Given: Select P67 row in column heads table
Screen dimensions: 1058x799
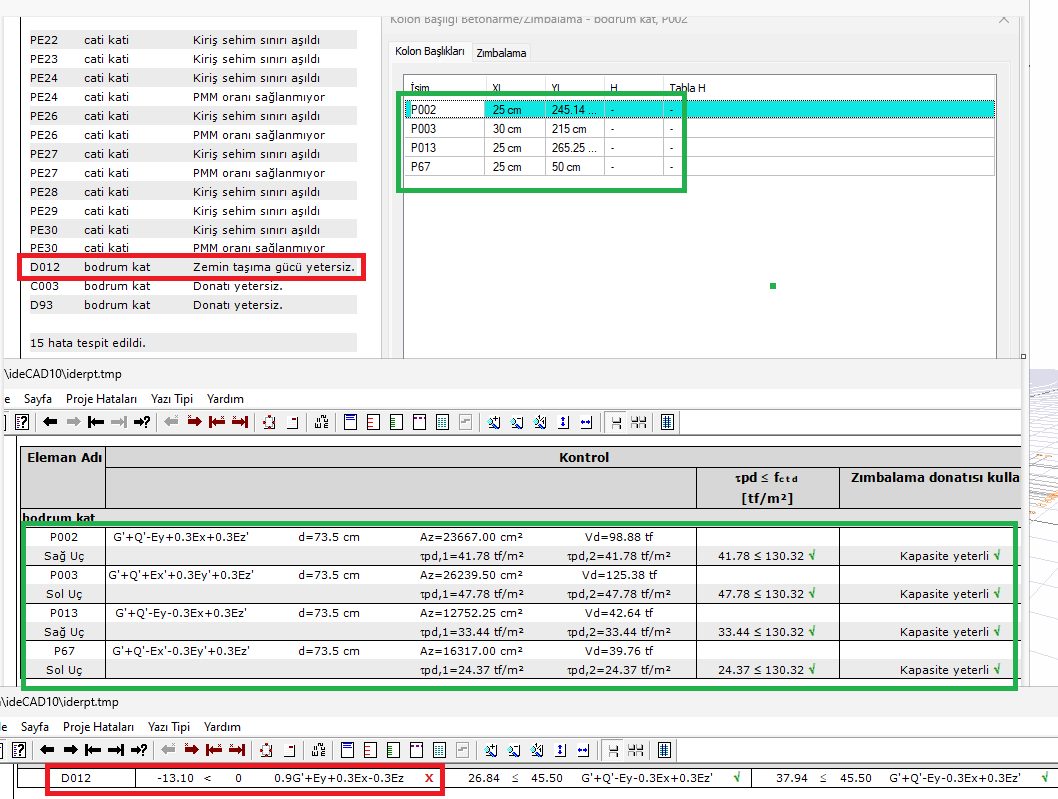Looking at the screenshot, I should click(700, 166).
